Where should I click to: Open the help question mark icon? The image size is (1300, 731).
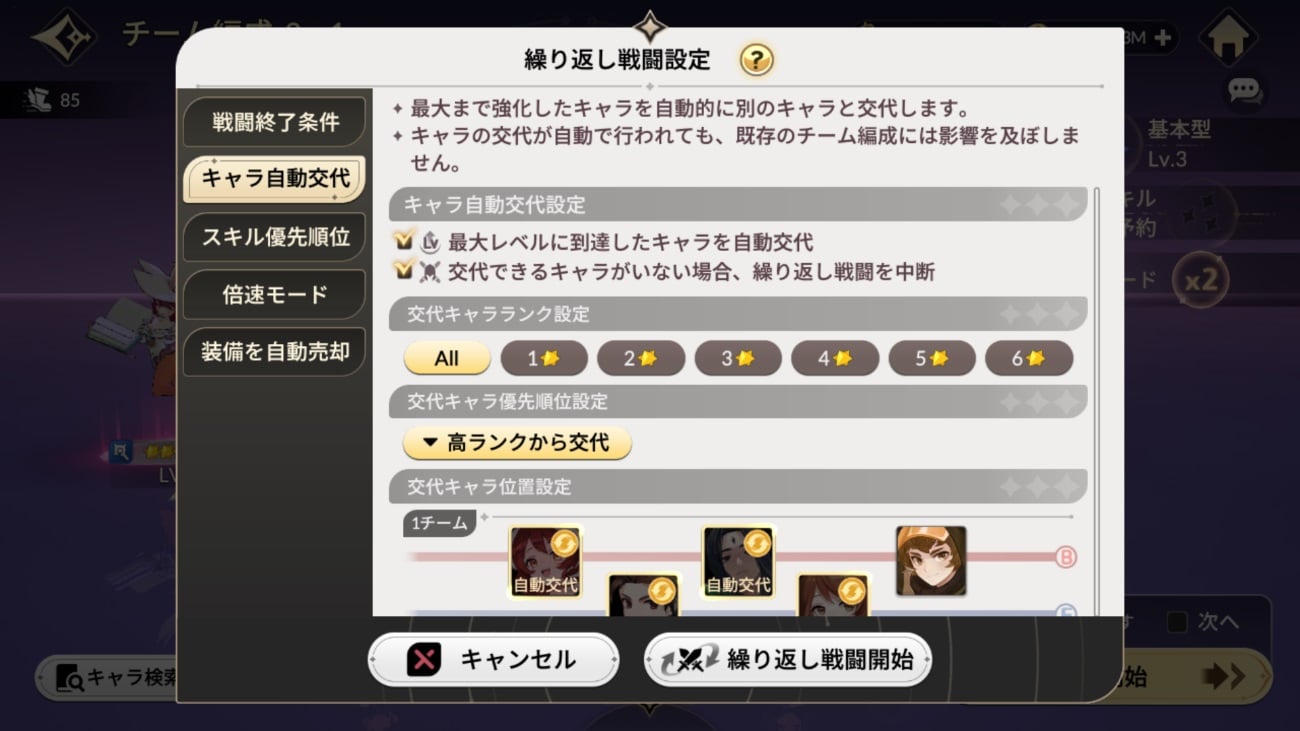[757, 60]
